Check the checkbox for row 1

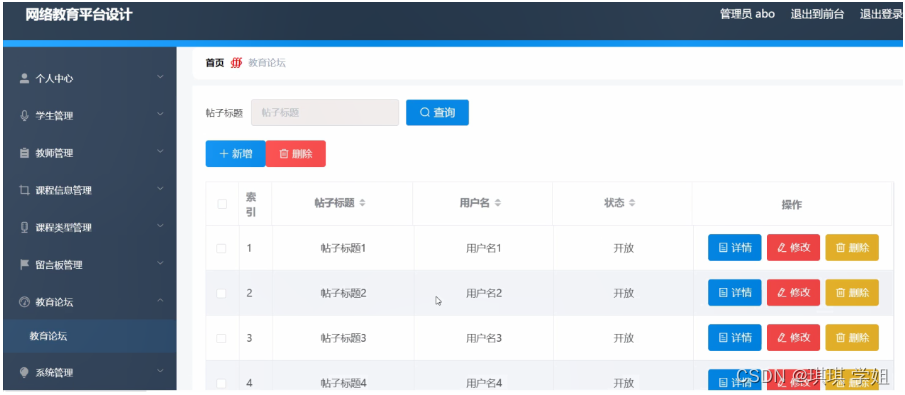[x=221, y=248]
